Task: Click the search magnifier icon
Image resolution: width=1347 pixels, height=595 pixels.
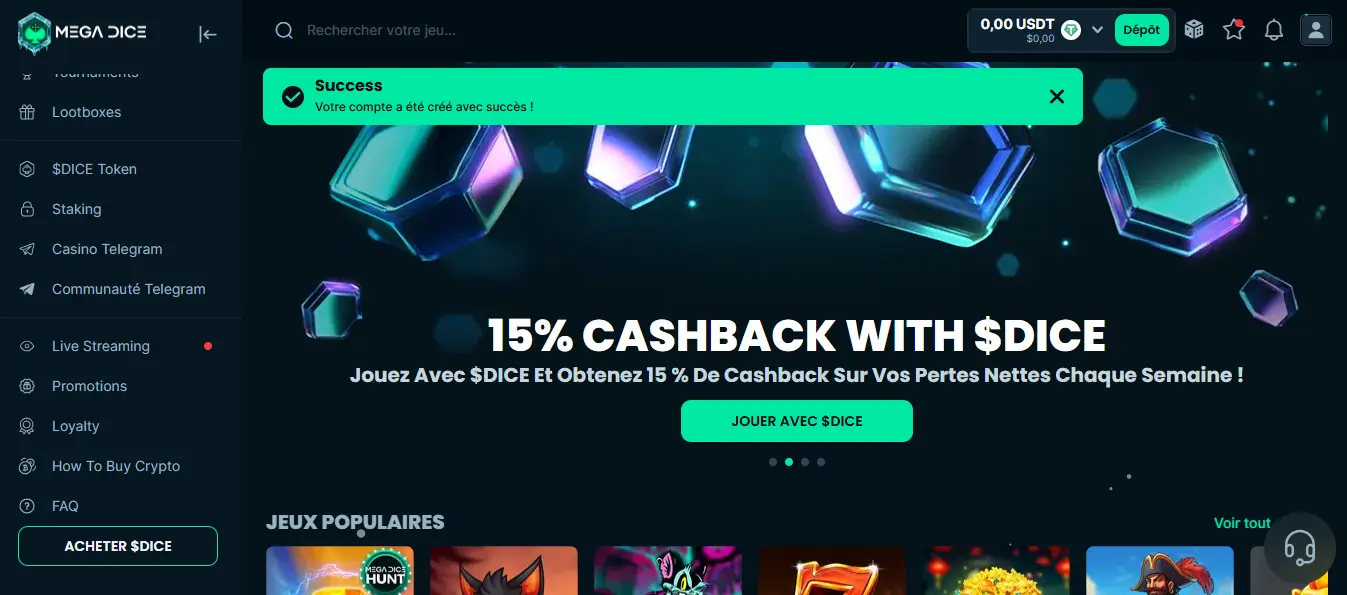Action: (284, 30)
